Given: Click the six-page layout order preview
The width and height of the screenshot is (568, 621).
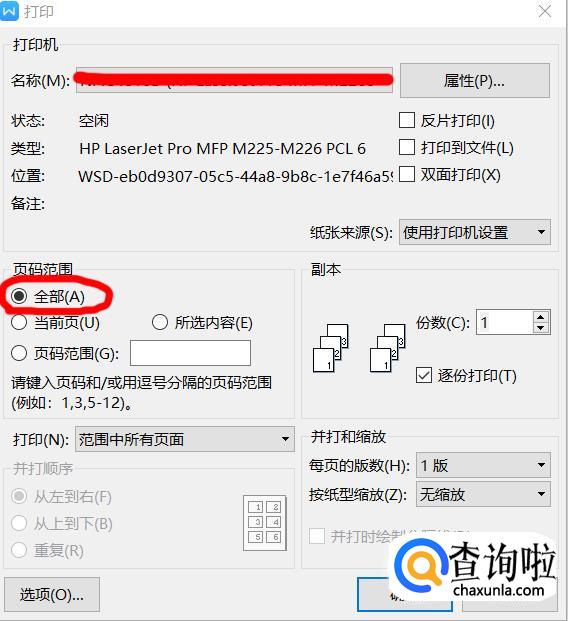Looking at the screenshot, I should coord(265,523).
